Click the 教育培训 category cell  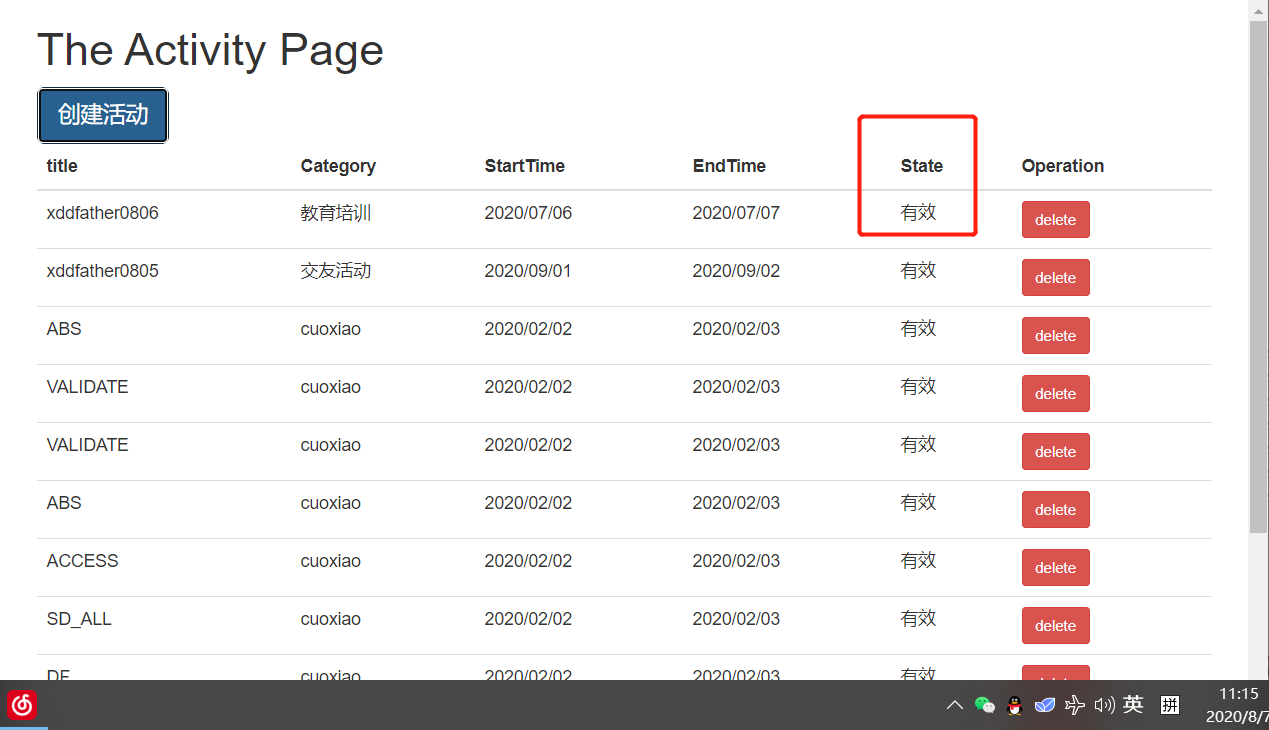(336, 213)
